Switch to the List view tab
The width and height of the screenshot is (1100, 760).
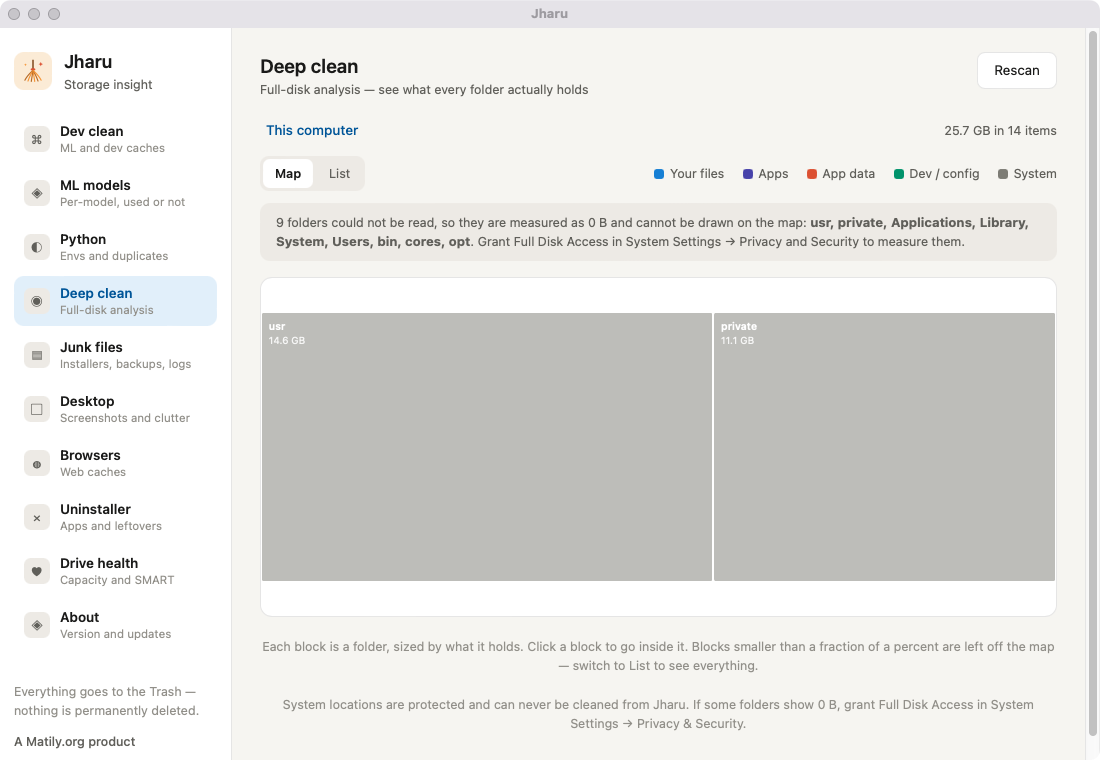click(x=340, y=173)
